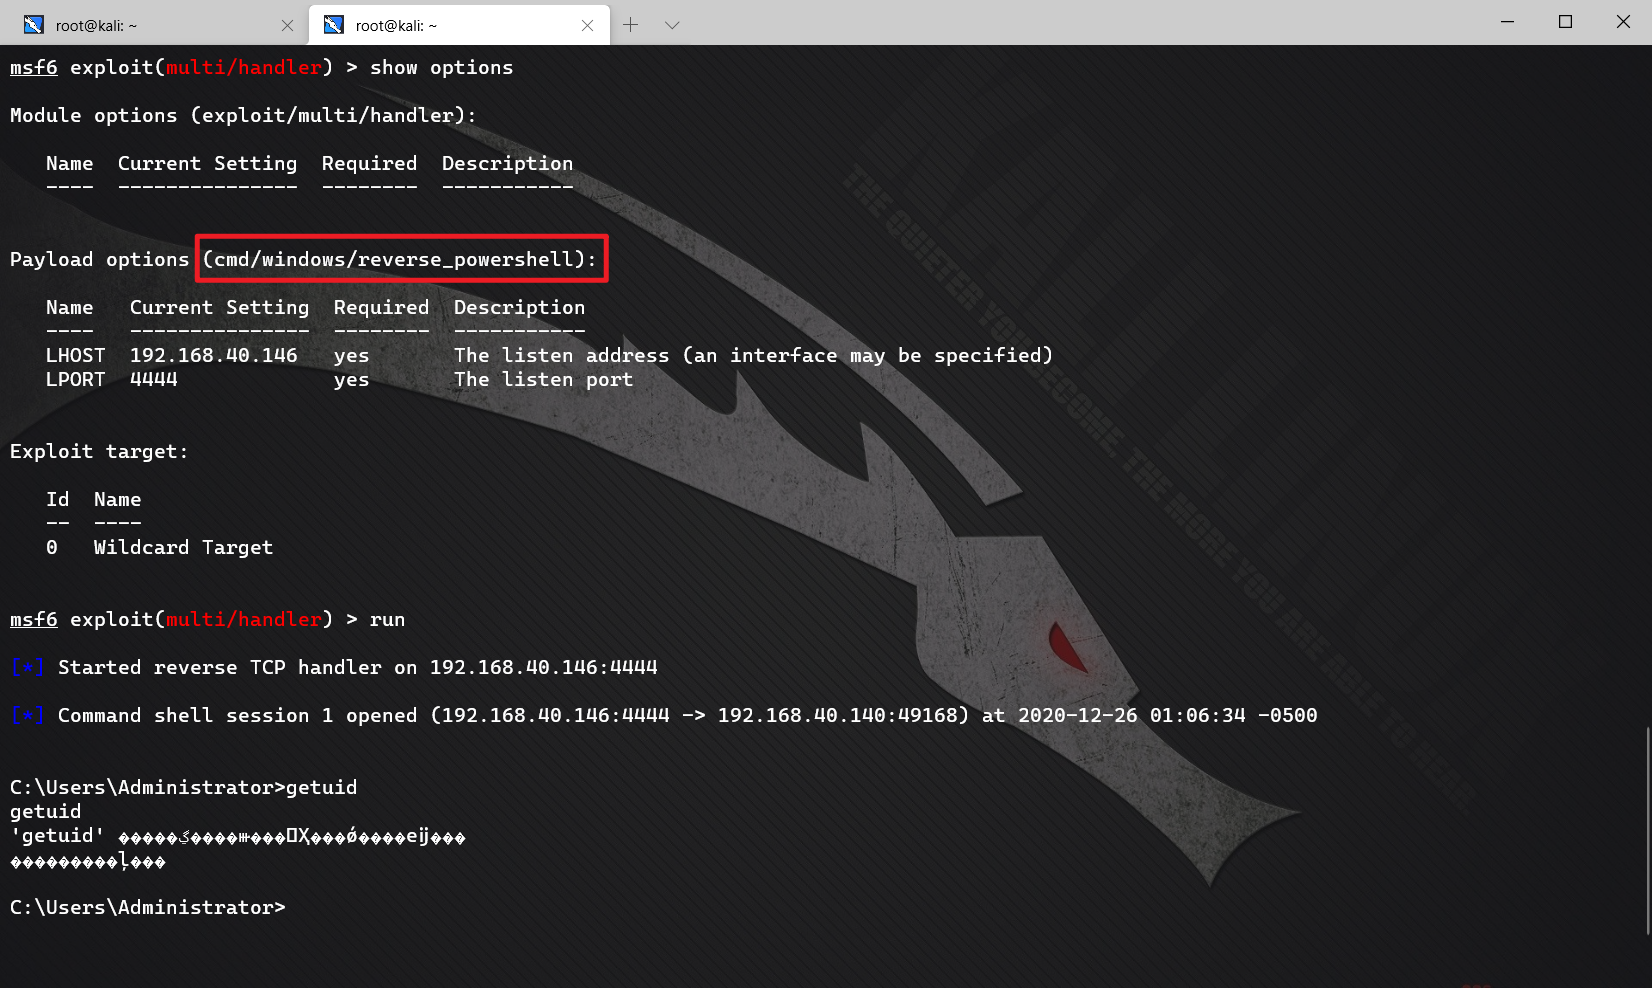Open a new terminal tab
Viewport: 1652px width, 988px height.
630,25
